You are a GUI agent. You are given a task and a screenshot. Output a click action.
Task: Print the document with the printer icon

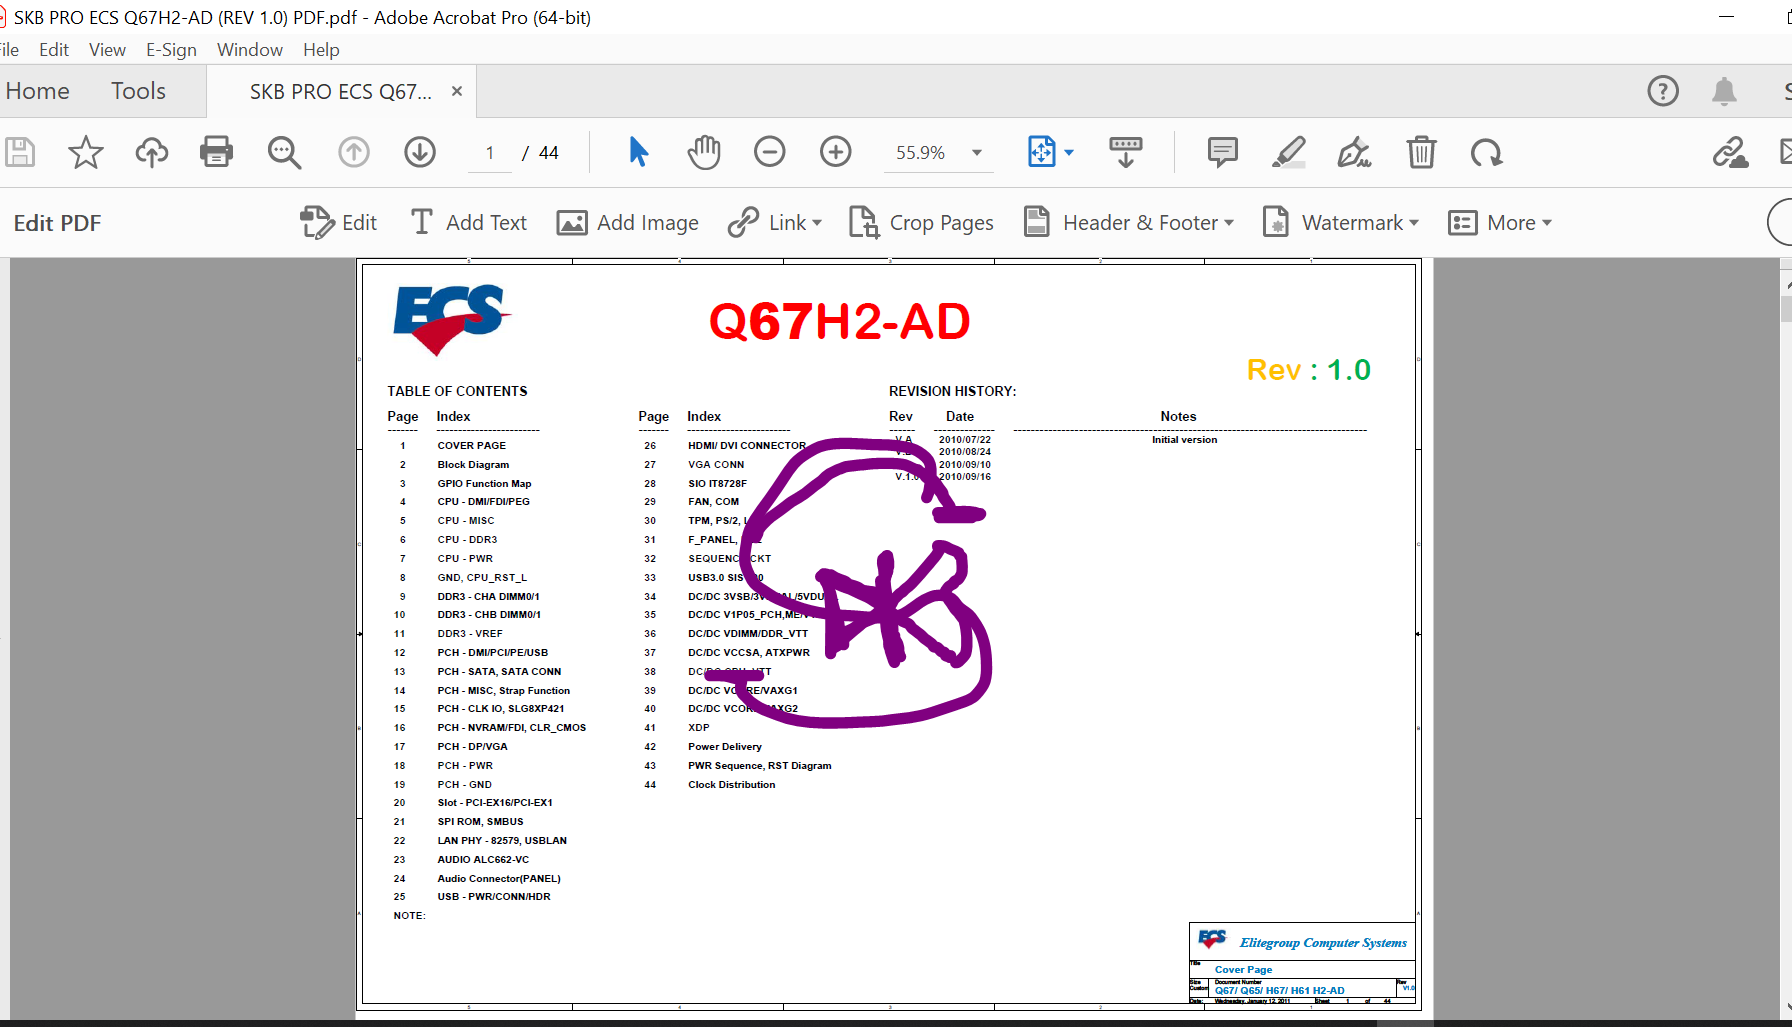coord(216,152)
